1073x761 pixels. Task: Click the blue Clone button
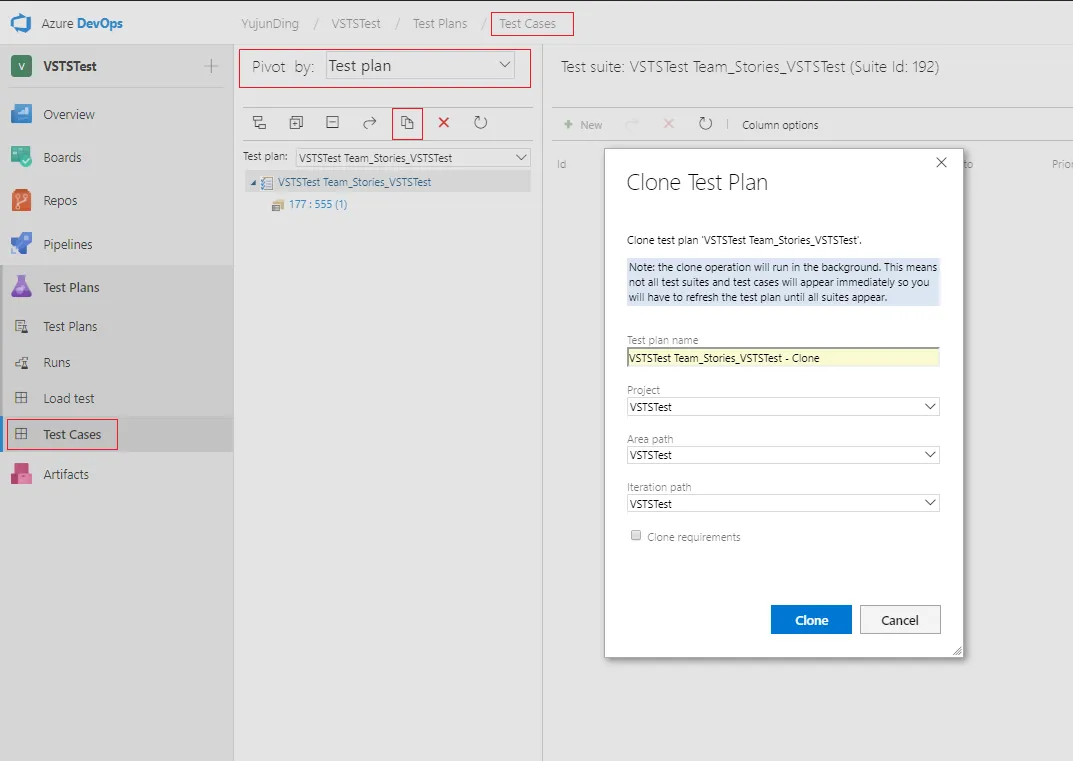(x=811, y=619)
